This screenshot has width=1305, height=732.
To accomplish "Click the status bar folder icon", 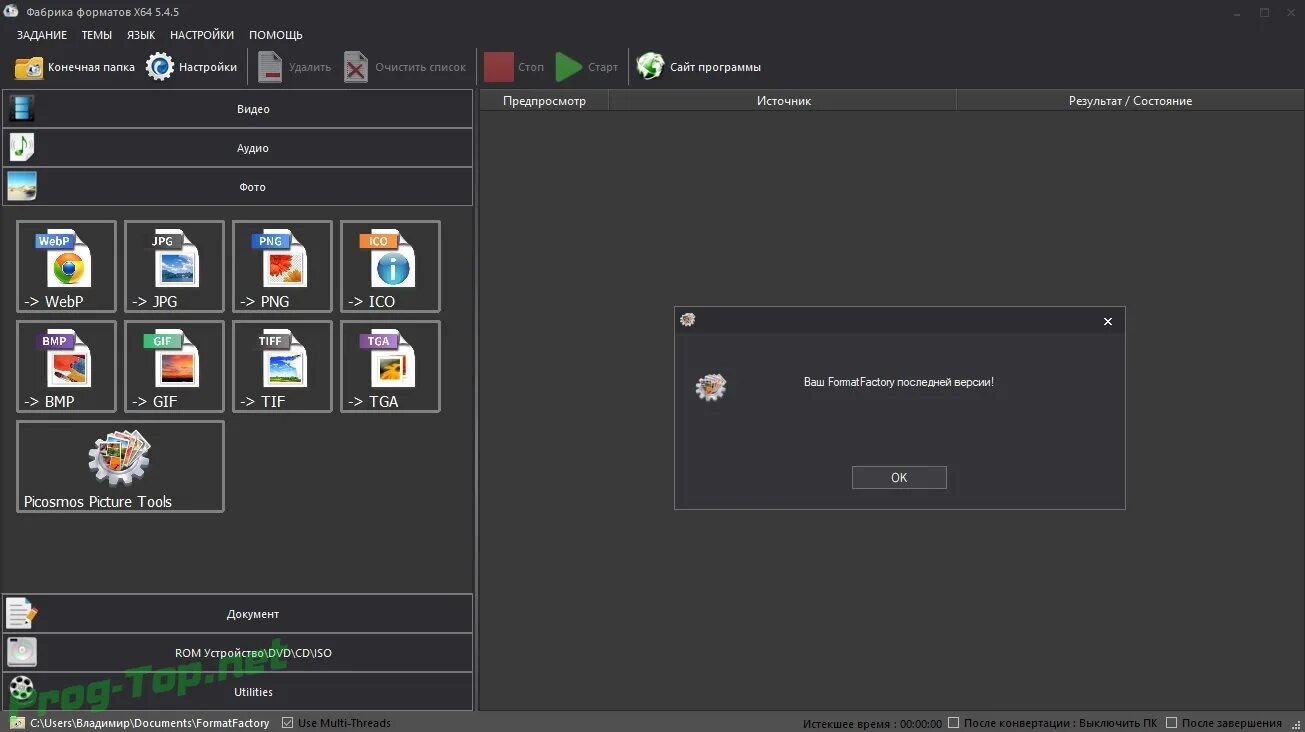I will click(17, 722).
